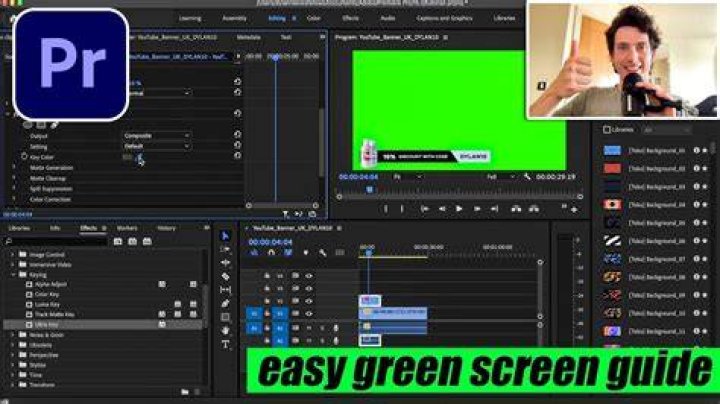Select the Razor tool
This screenshot has width=720, height=404.
225,276
